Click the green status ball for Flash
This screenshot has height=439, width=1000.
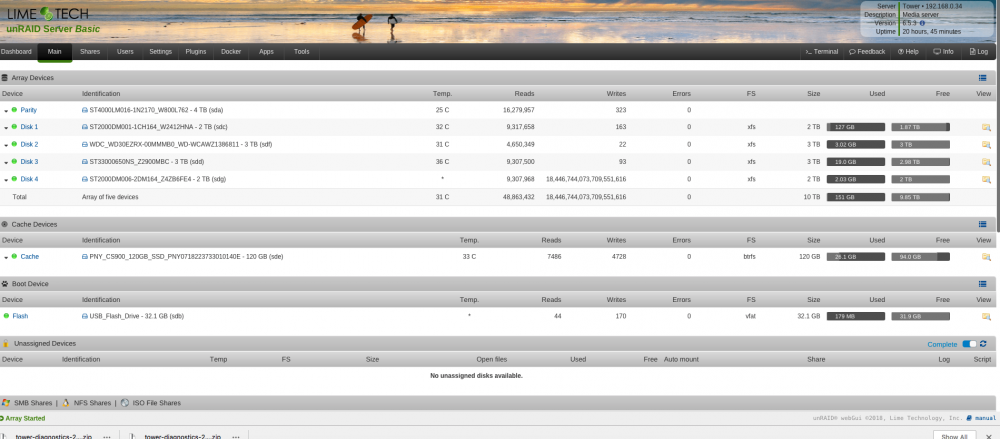[x=6, y=316]
